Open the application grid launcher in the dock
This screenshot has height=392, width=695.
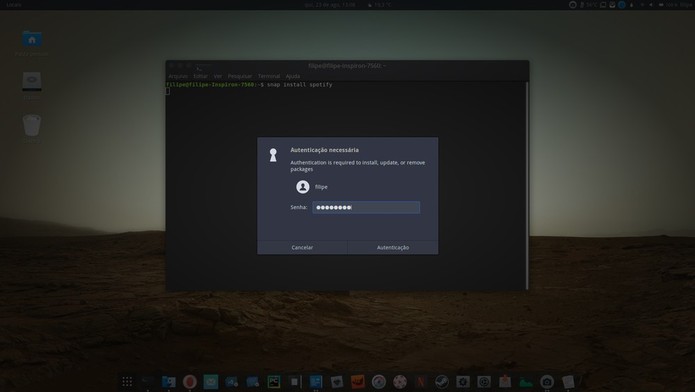(127, 381)
